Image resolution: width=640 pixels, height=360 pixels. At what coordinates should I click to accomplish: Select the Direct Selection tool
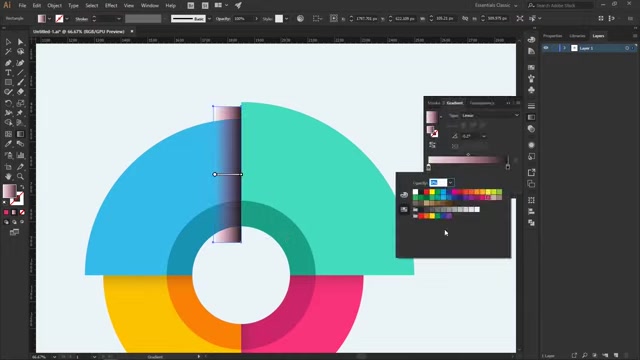click(x=20, y=42)
